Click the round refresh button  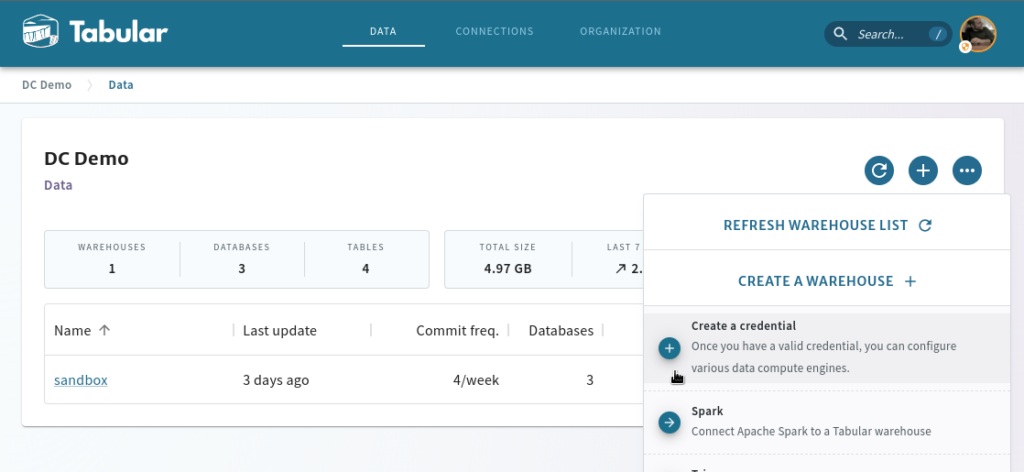click(x=879, y=170)
